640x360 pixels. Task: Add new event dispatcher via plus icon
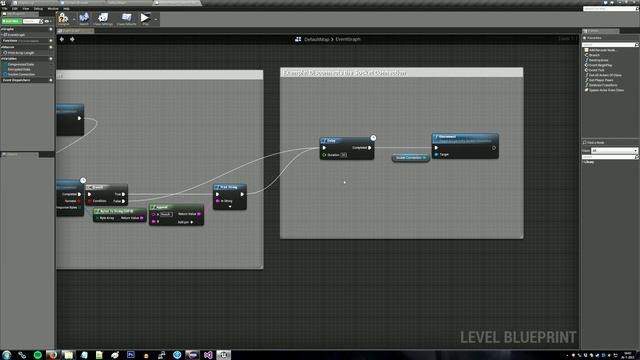[x=51, y=80]
